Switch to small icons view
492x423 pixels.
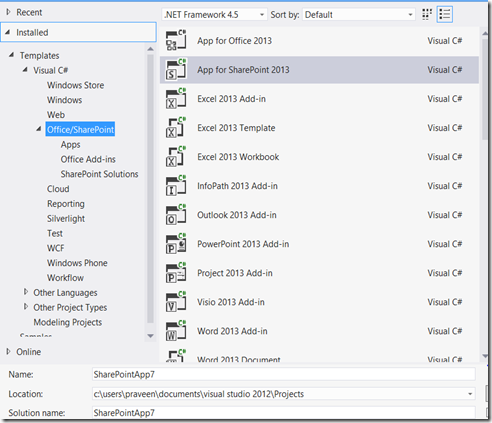coord(427,14)
